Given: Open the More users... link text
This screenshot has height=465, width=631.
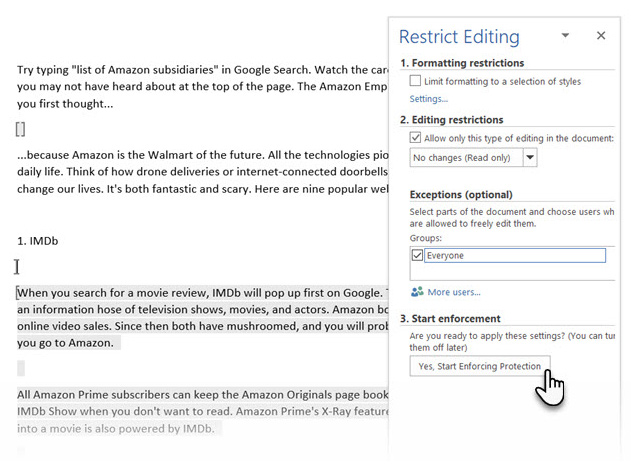Looking at the screenshot, I should (x=454, y=292).
